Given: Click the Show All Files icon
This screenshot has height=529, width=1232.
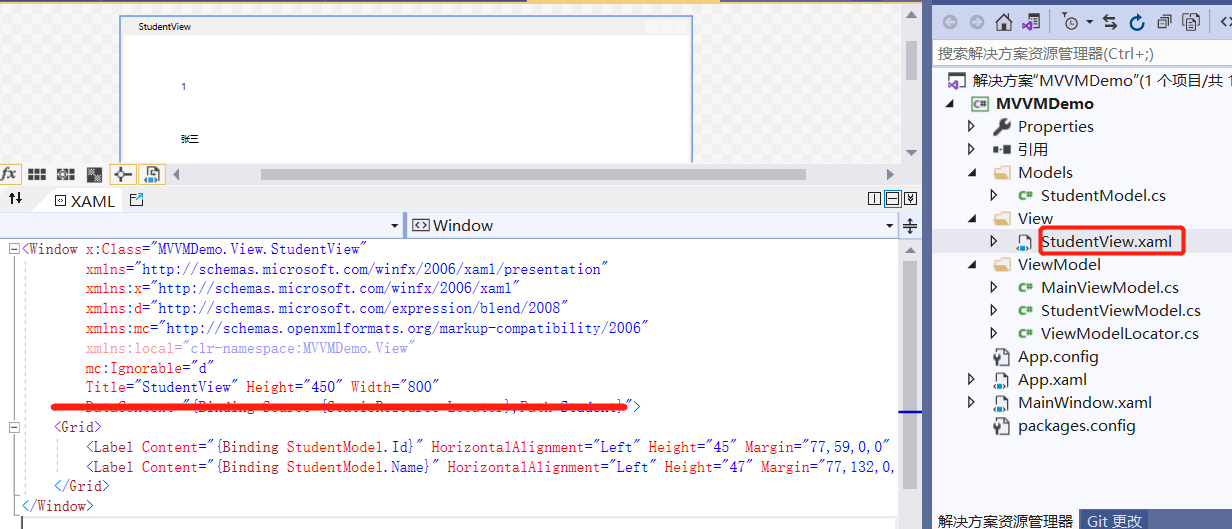Looking at the screenshot, I should coord(1191,22).
